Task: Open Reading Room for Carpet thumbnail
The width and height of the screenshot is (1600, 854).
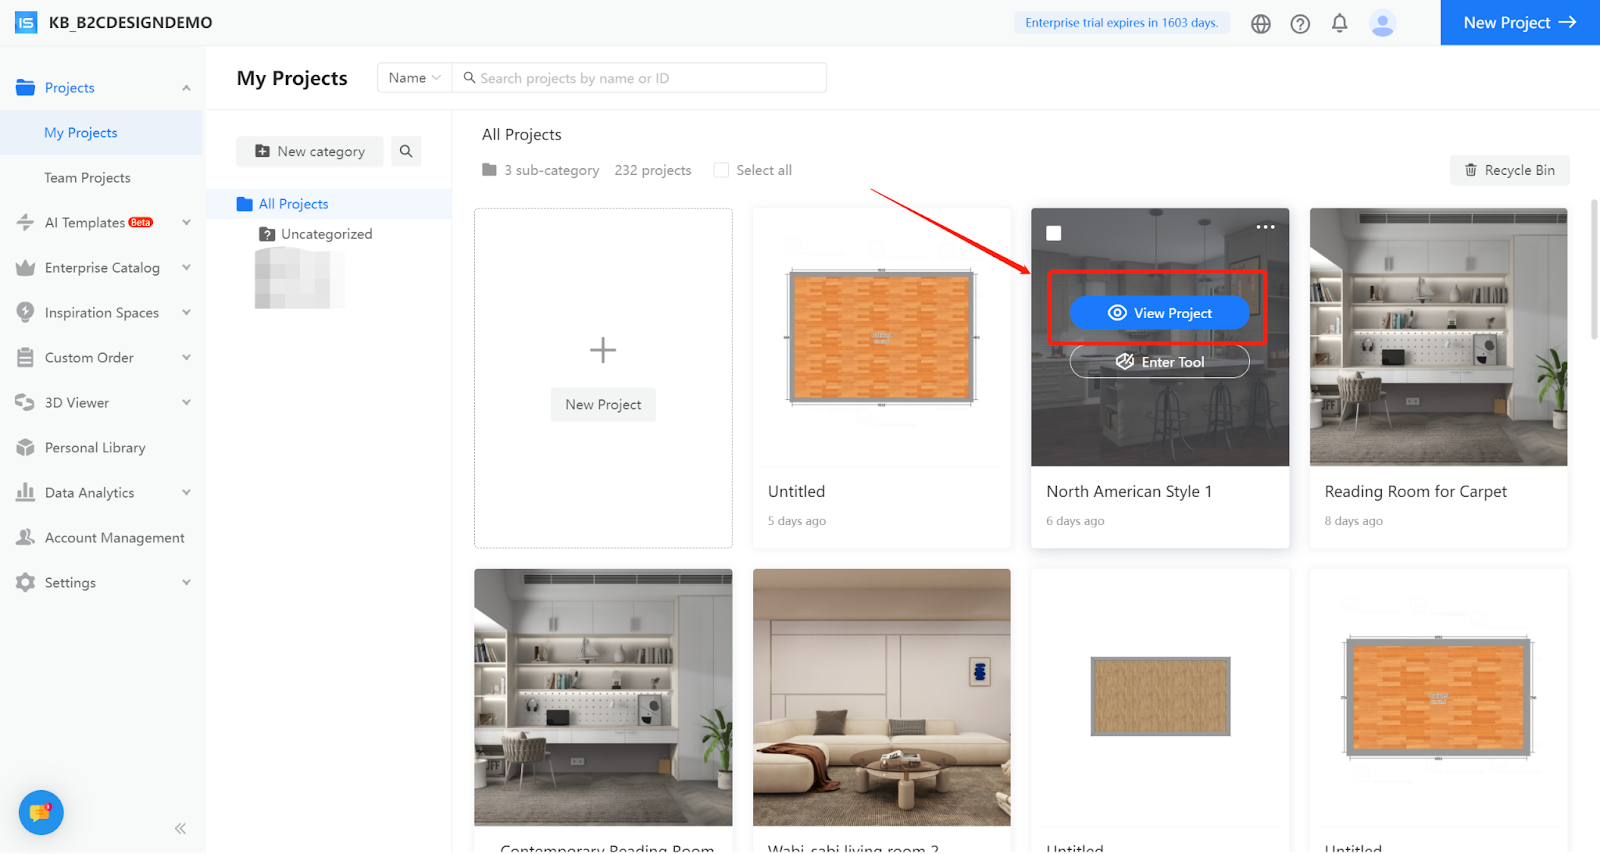Action: click(1438, 337)
